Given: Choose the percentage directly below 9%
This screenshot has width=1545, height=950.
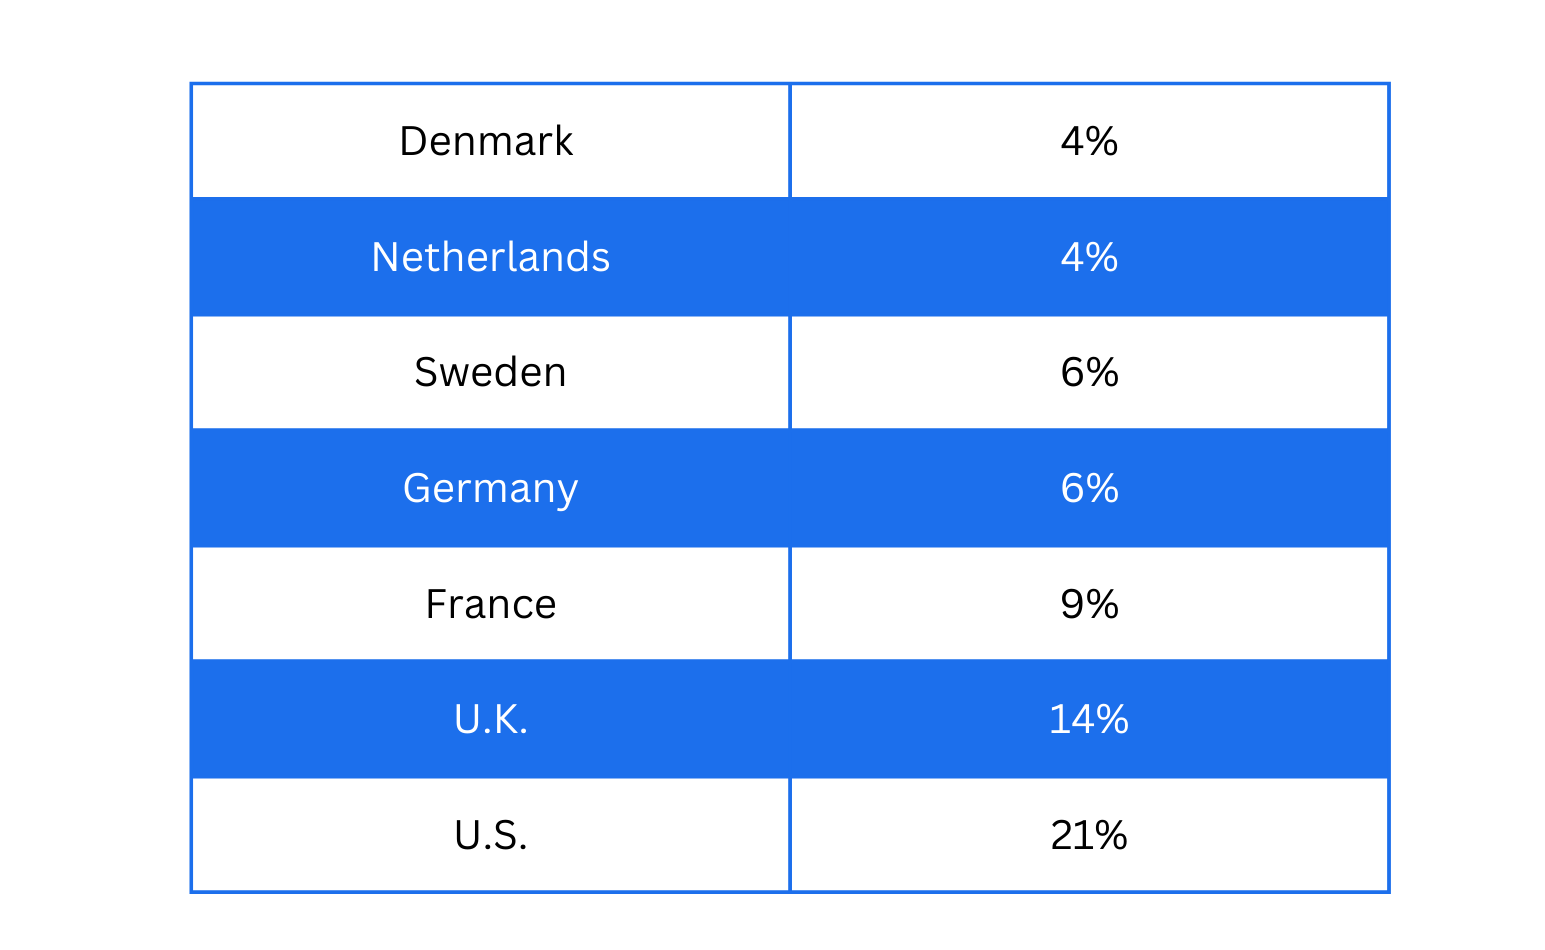Looking at the screenshot, I should (x=1089, y=719).
